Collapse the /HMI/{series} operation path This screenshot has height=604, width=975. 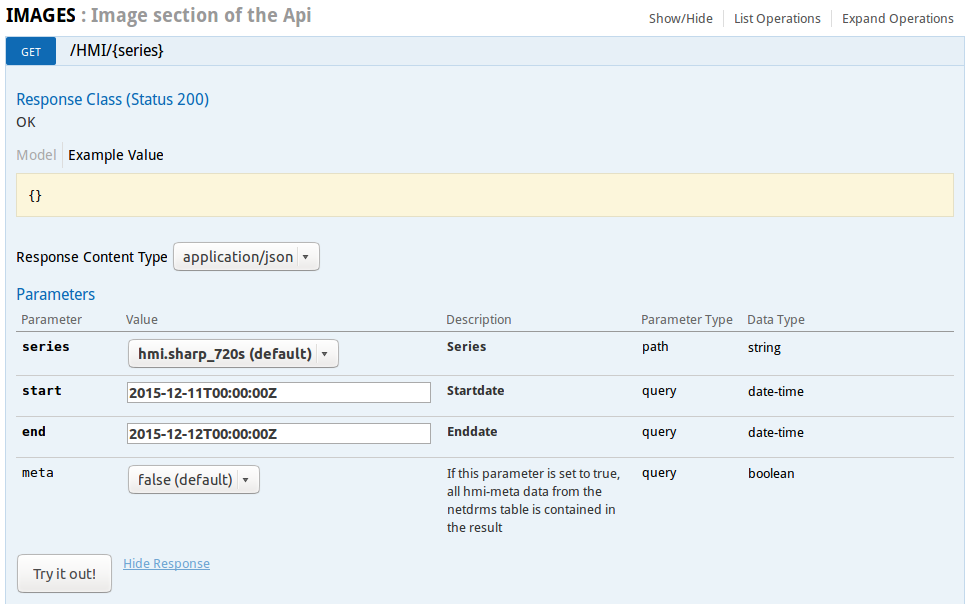(x=116, y=51)
